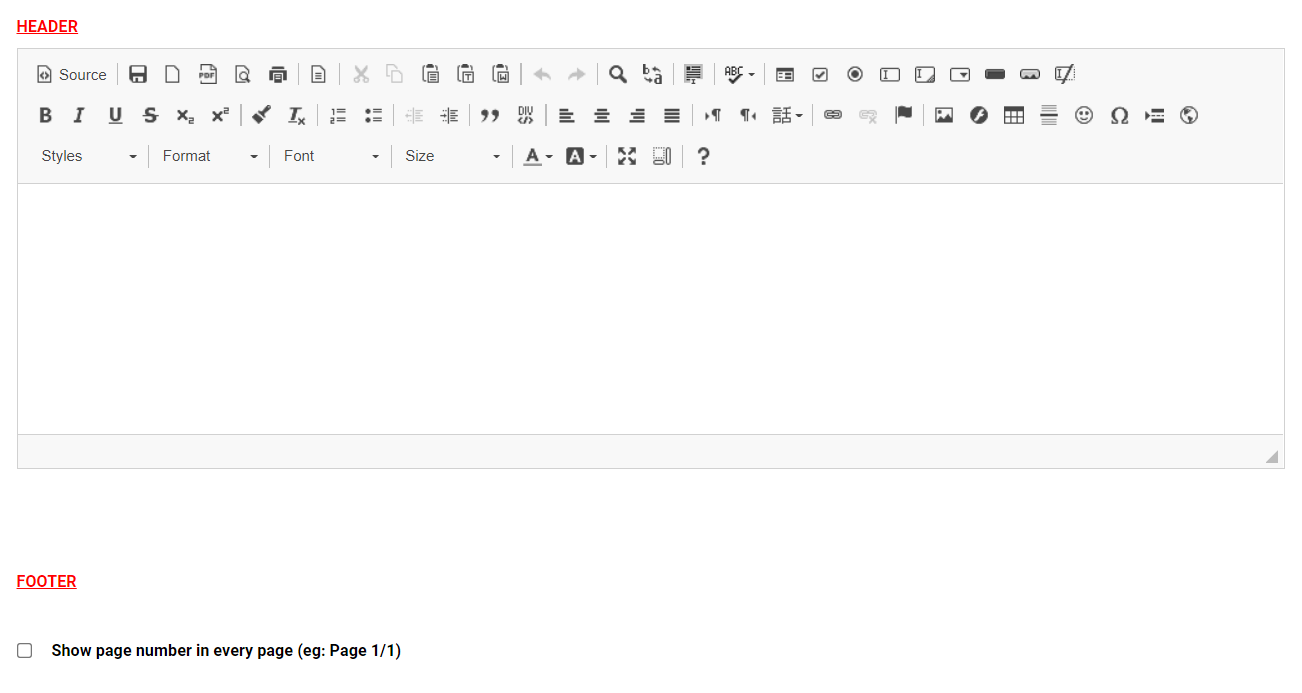Click the Source view button
Screen dimensions: 1302x693
coord(71,75)
